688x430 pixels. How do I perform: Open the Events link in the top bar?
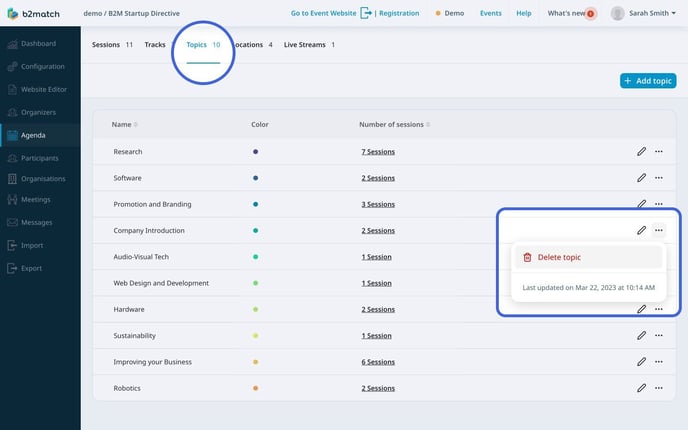pyautogui.click(x=491, y=13)
